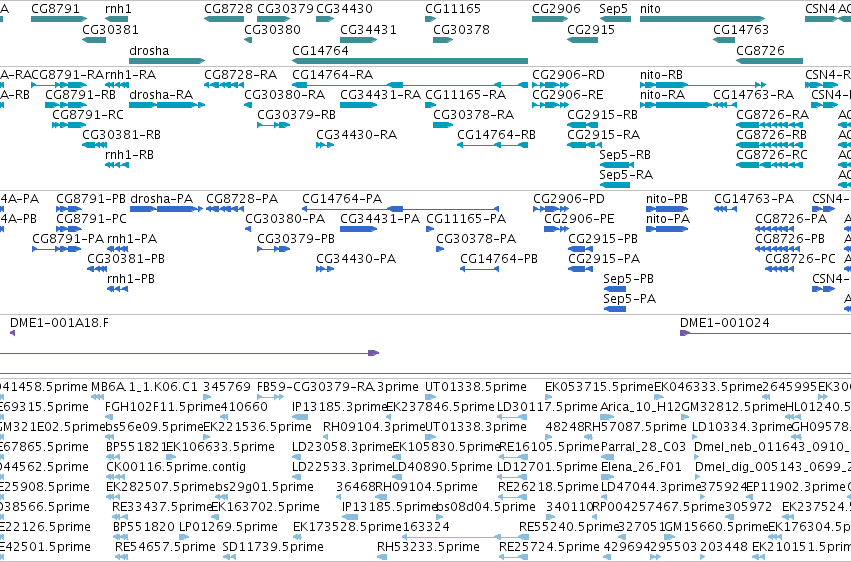Viewport: 851px width, 562px height.
Task: Select the FB59-CG30379-RA.3prime EST name
Action: [x=338, y=387]
